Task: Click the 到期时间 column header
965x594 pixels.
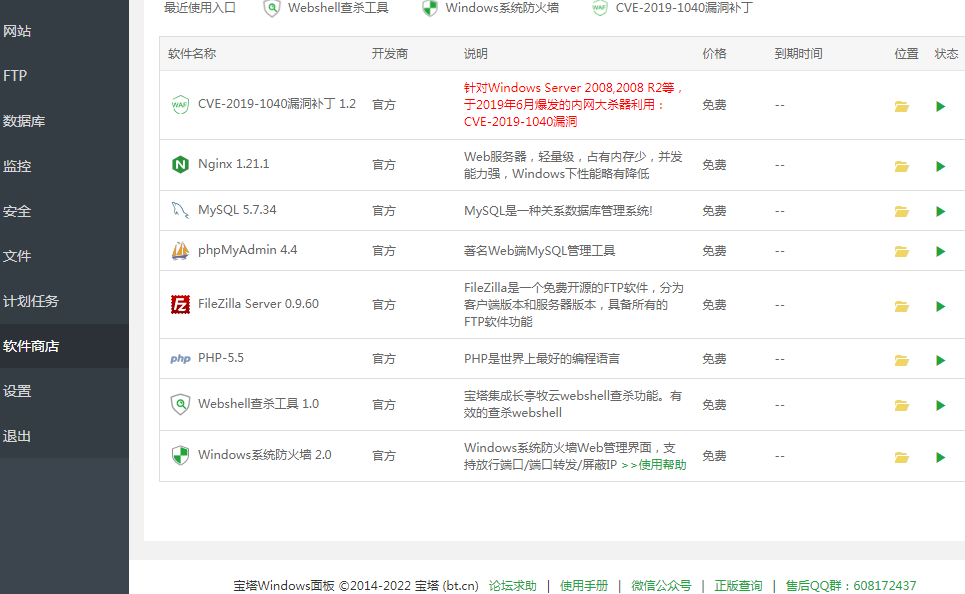Action: 798,54
